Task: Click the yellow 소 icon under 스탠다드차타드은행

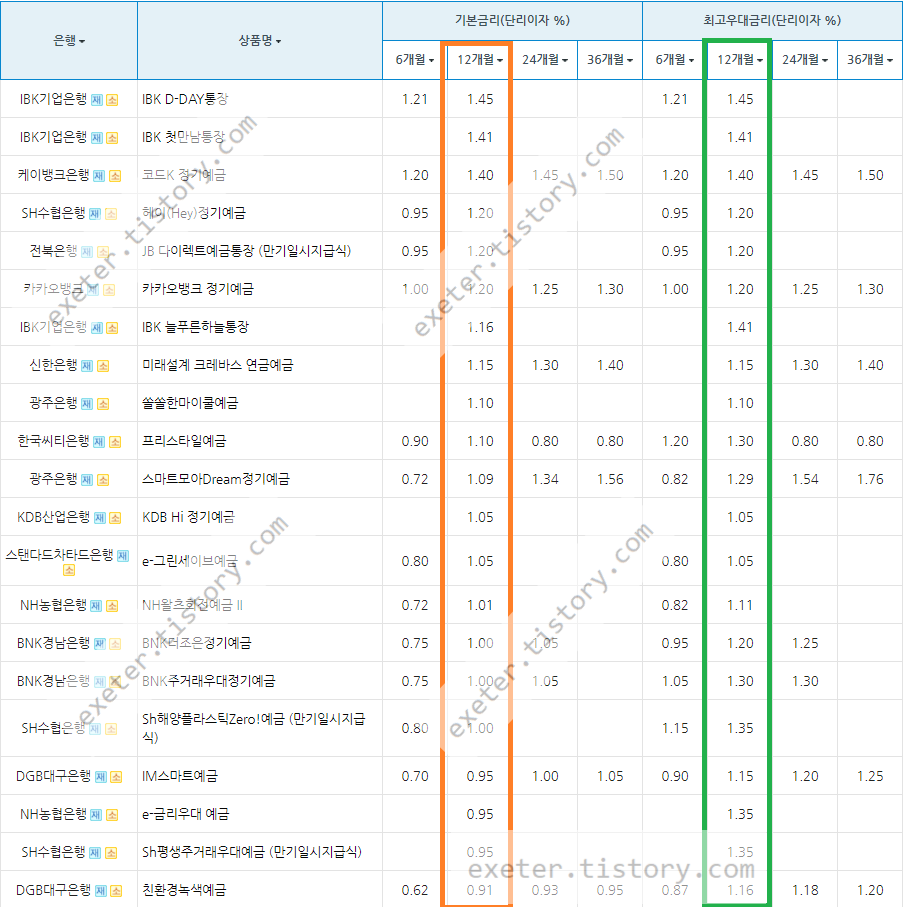Action: pos(69,570)
